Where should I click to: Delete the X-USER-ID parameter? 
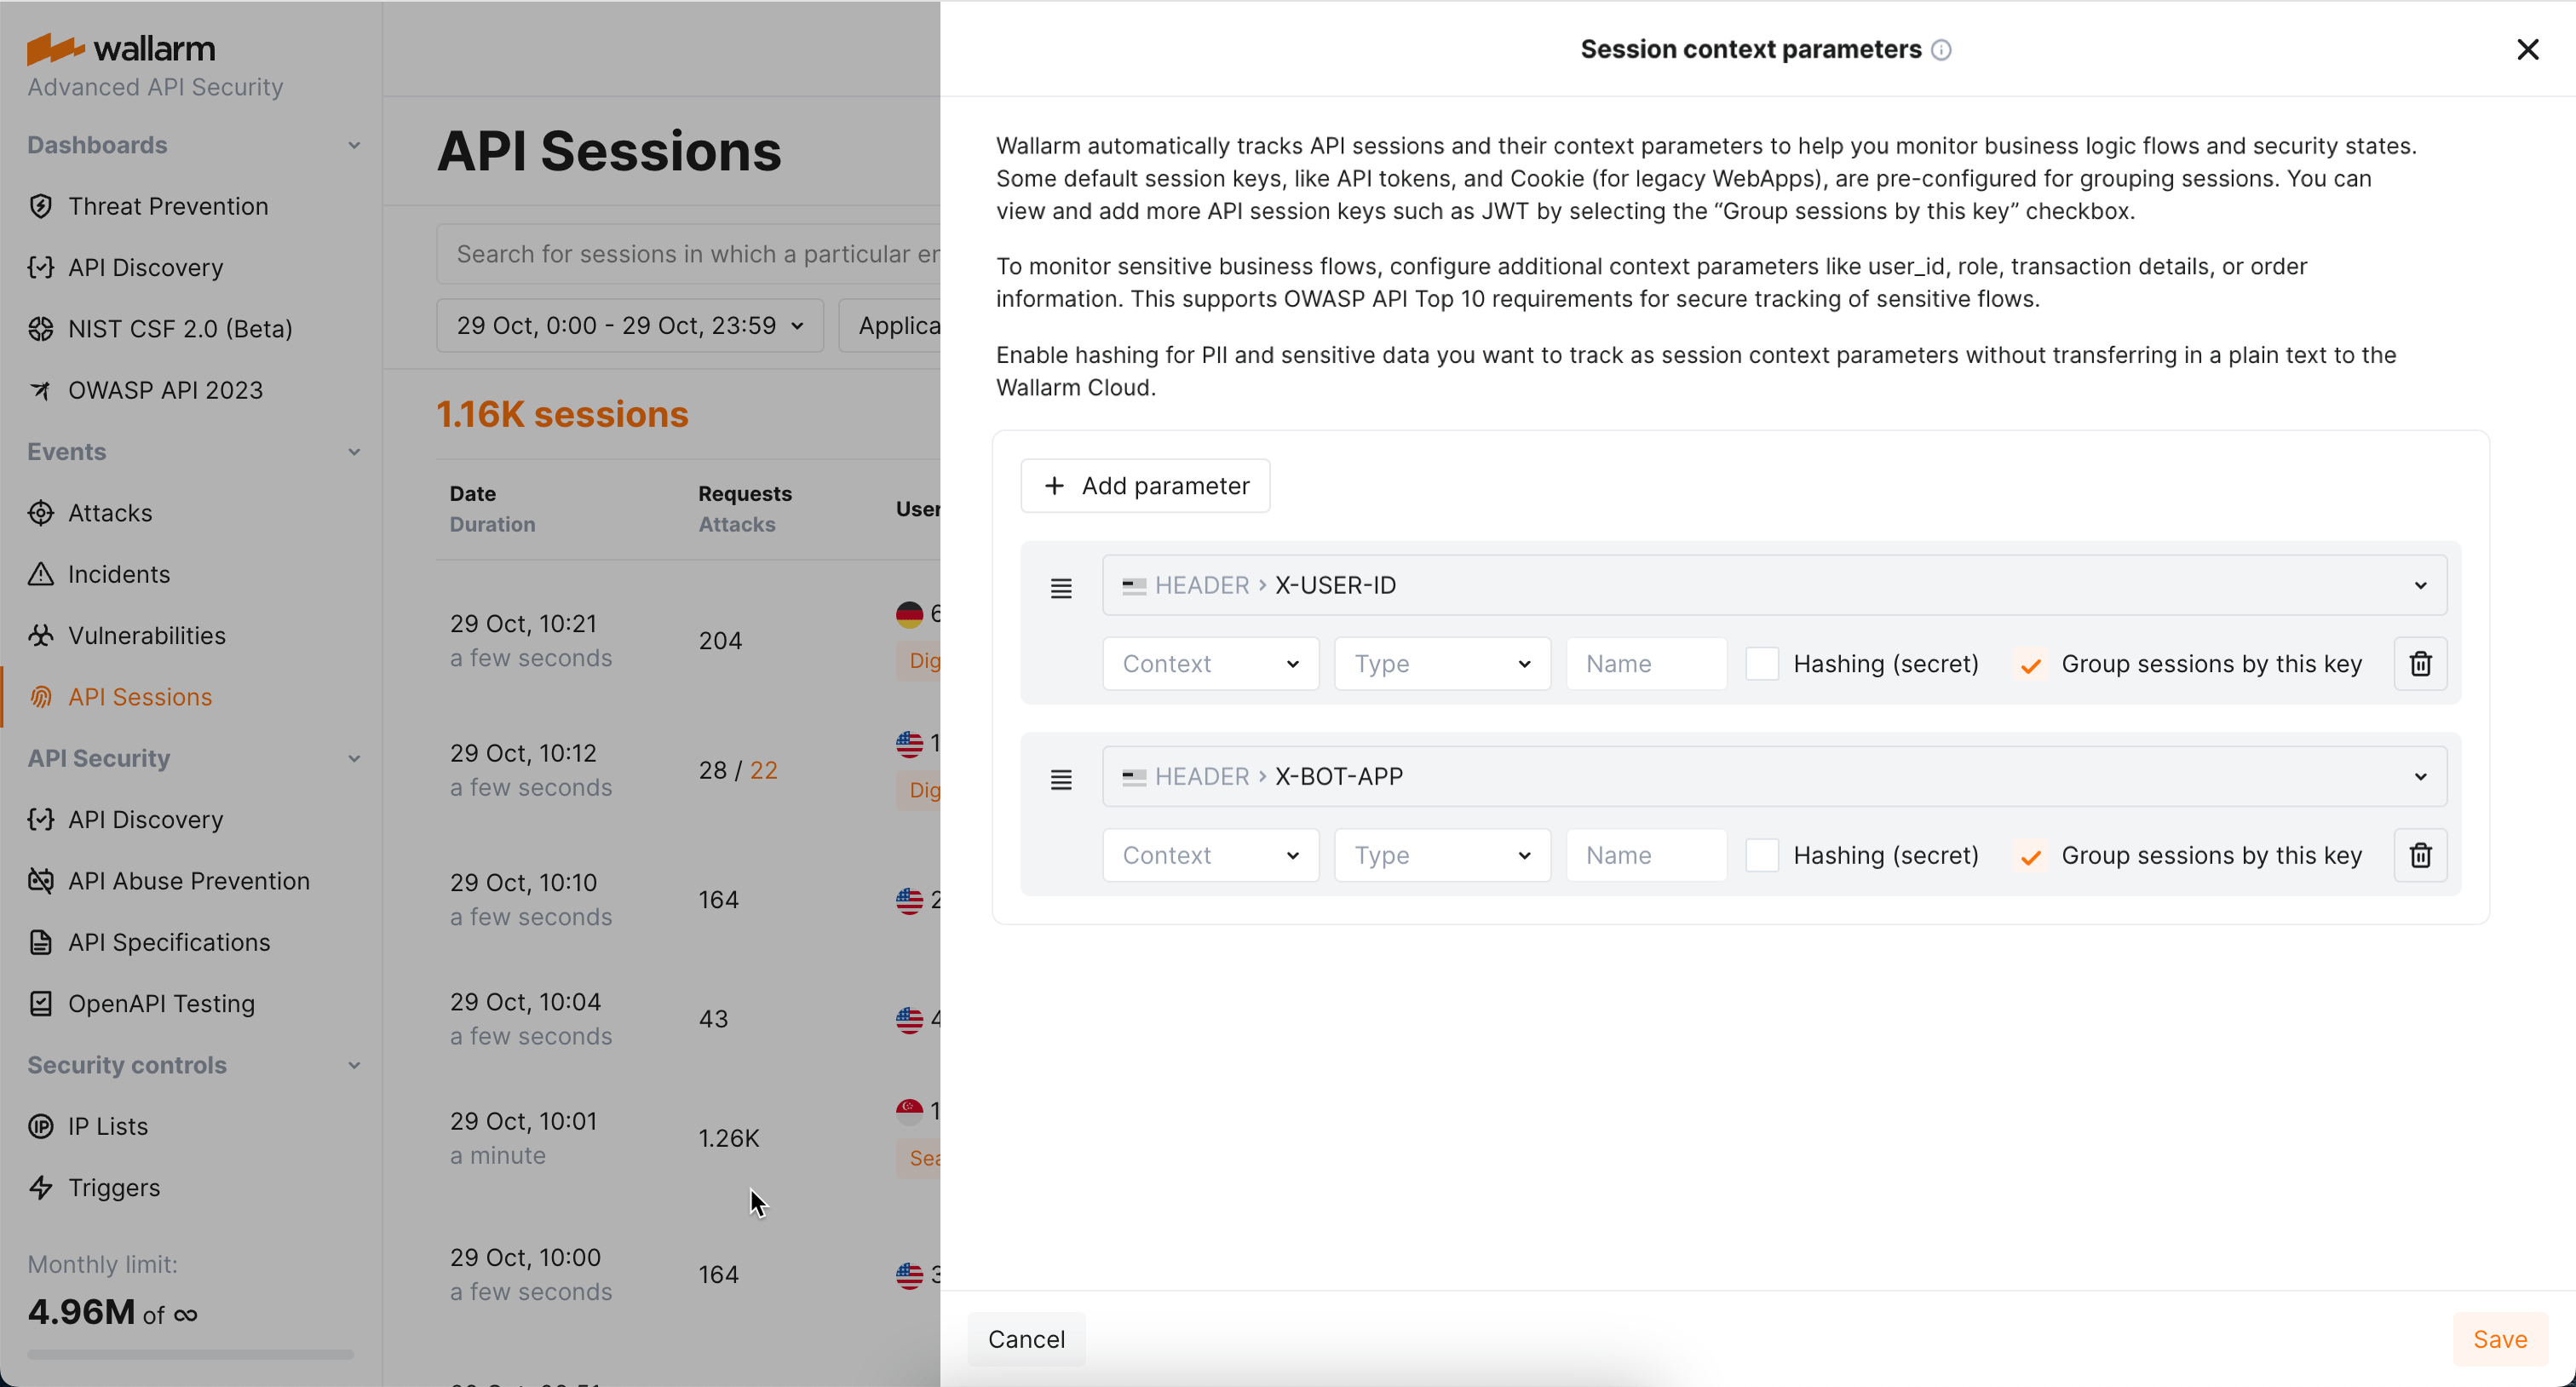(2420, 663)
